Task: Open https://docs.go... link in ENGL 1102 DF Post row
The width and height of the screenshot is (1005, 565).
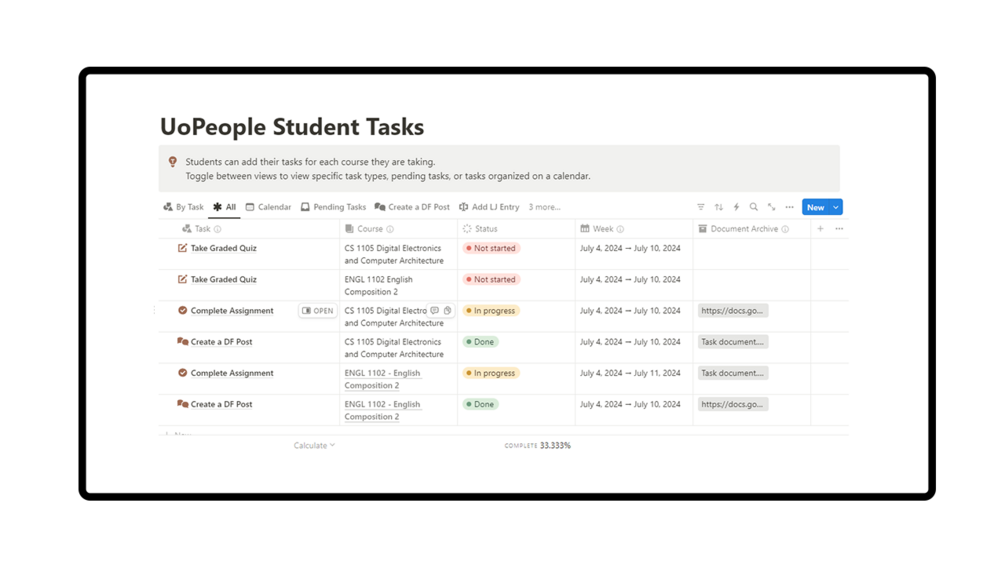Action: tap(733, 404)
